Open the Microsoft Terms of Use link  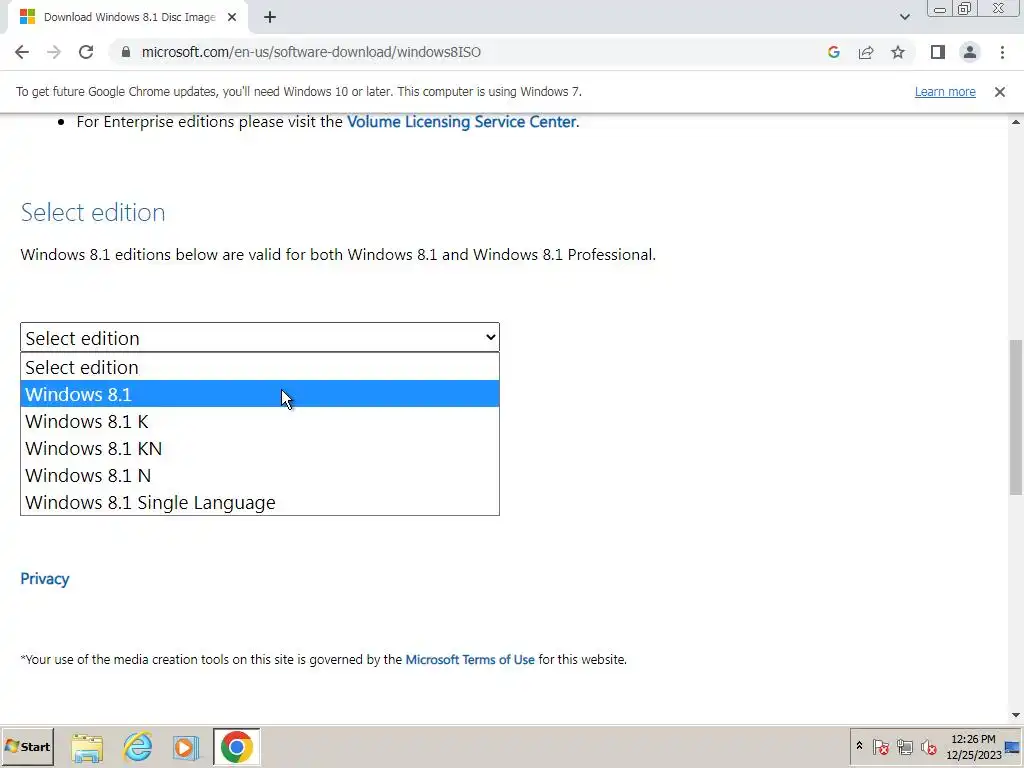pyautogui.click(x=470, y=660)
